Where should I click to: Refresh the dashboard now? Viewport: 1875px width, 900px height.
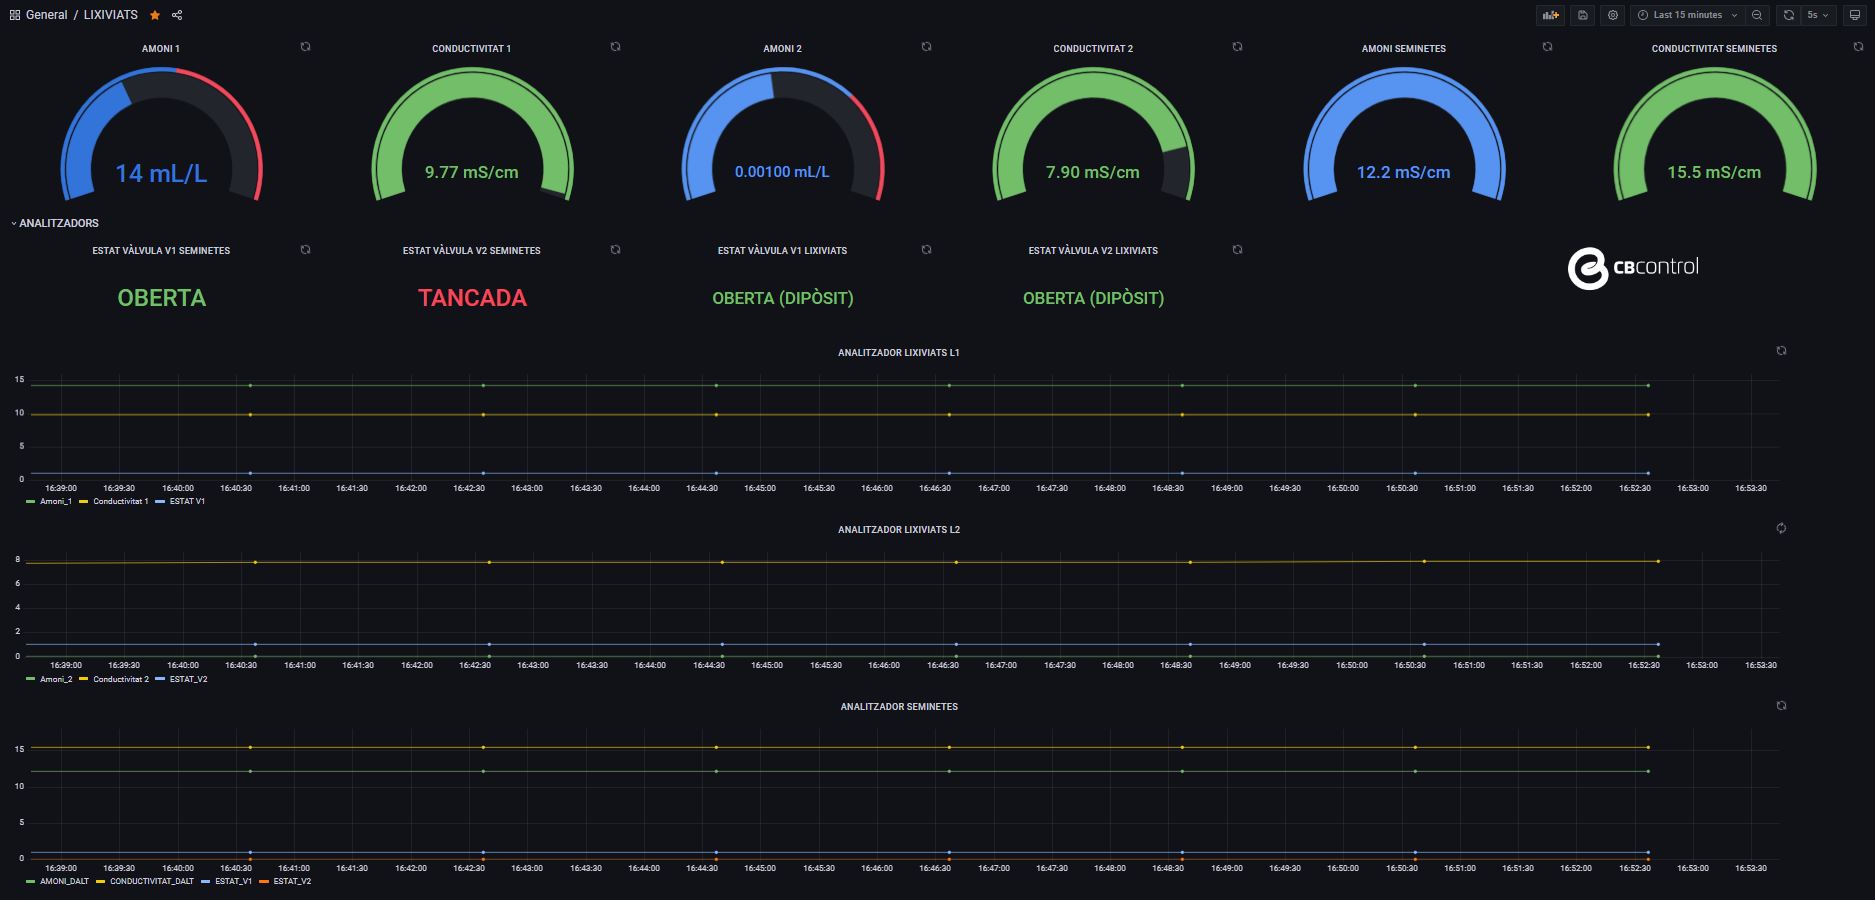pyautogui.click(x=1788, y=15)
